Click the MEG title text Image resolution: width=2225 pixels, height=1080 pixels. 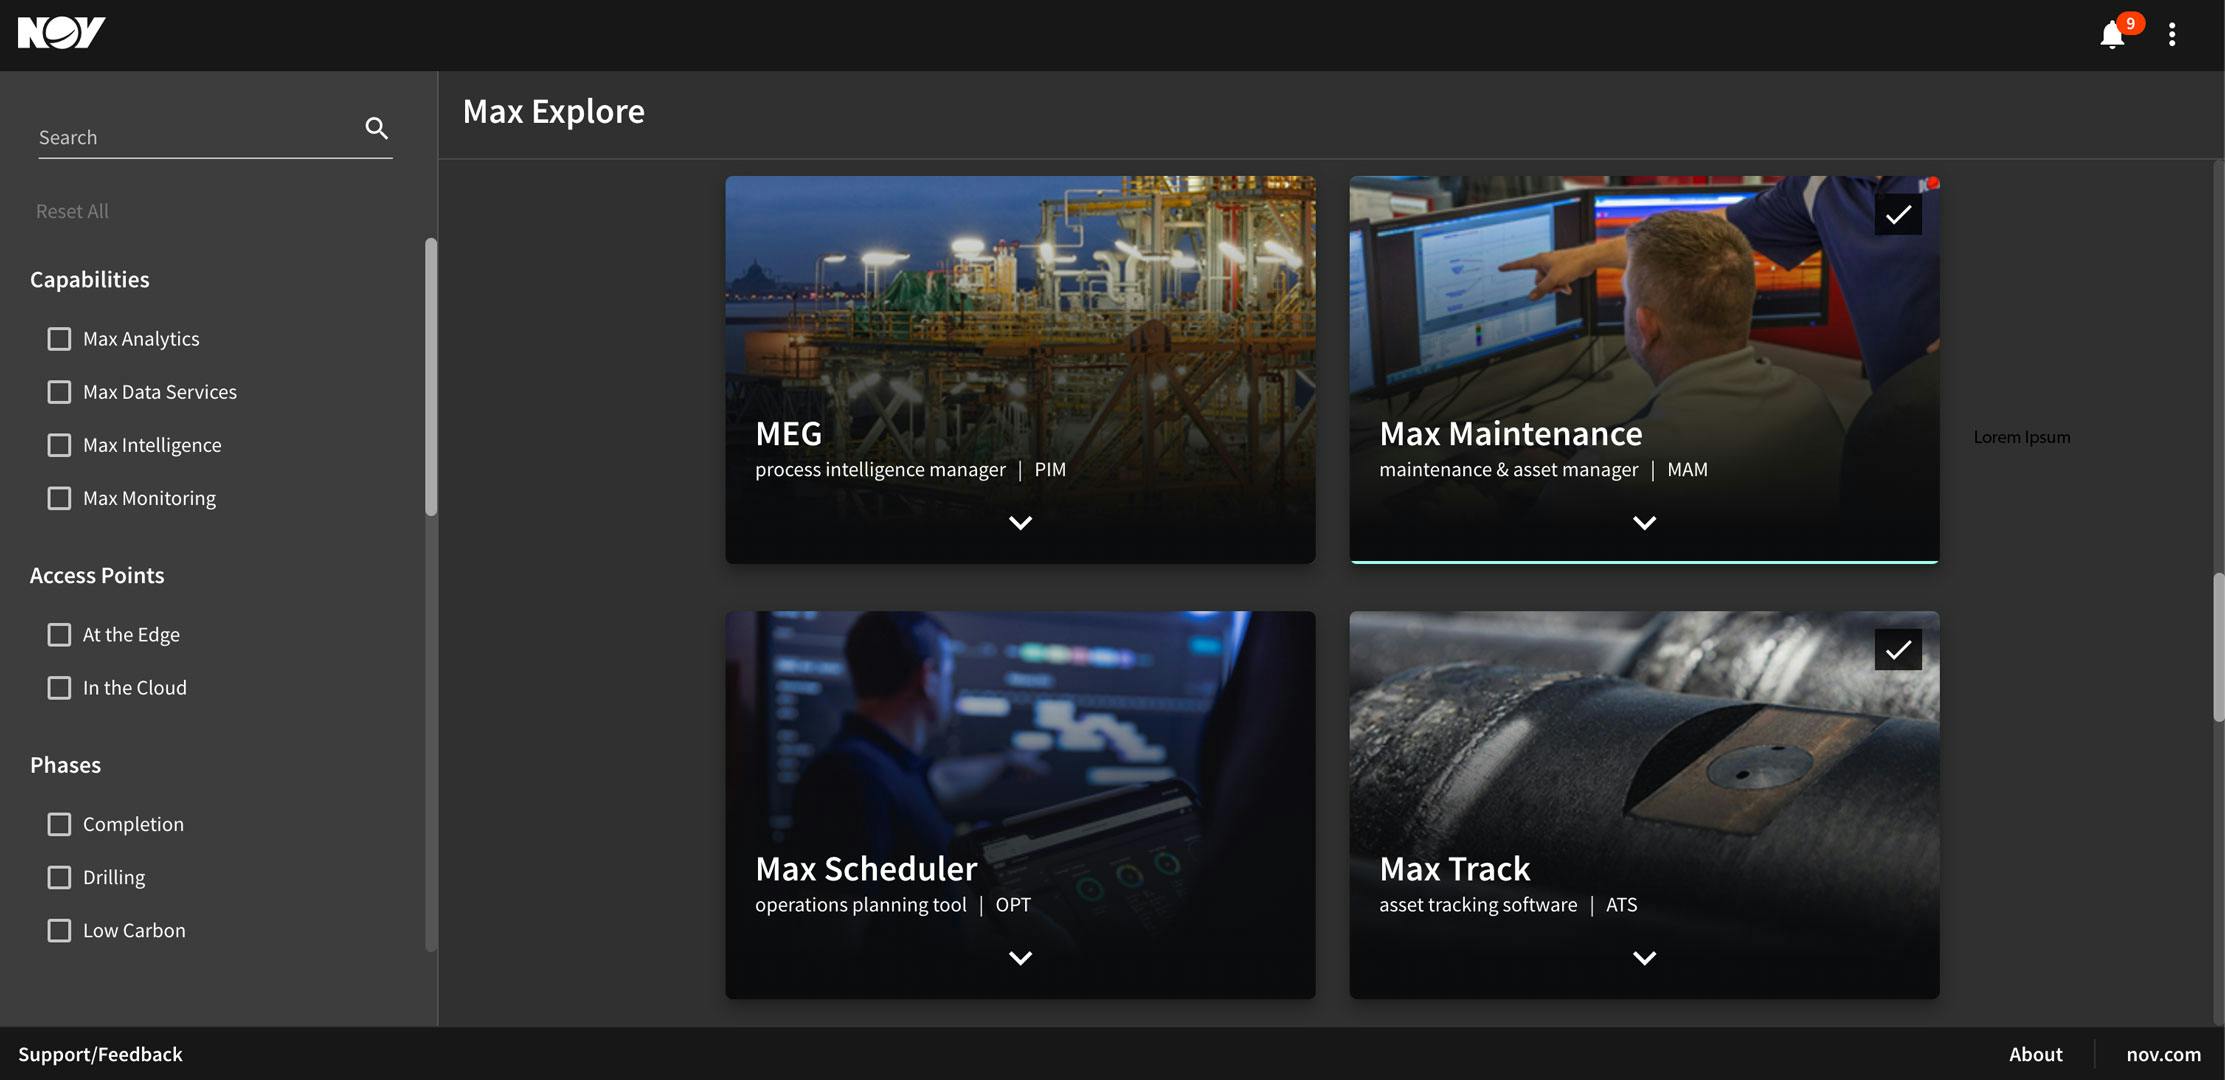[x=788, y=433]
